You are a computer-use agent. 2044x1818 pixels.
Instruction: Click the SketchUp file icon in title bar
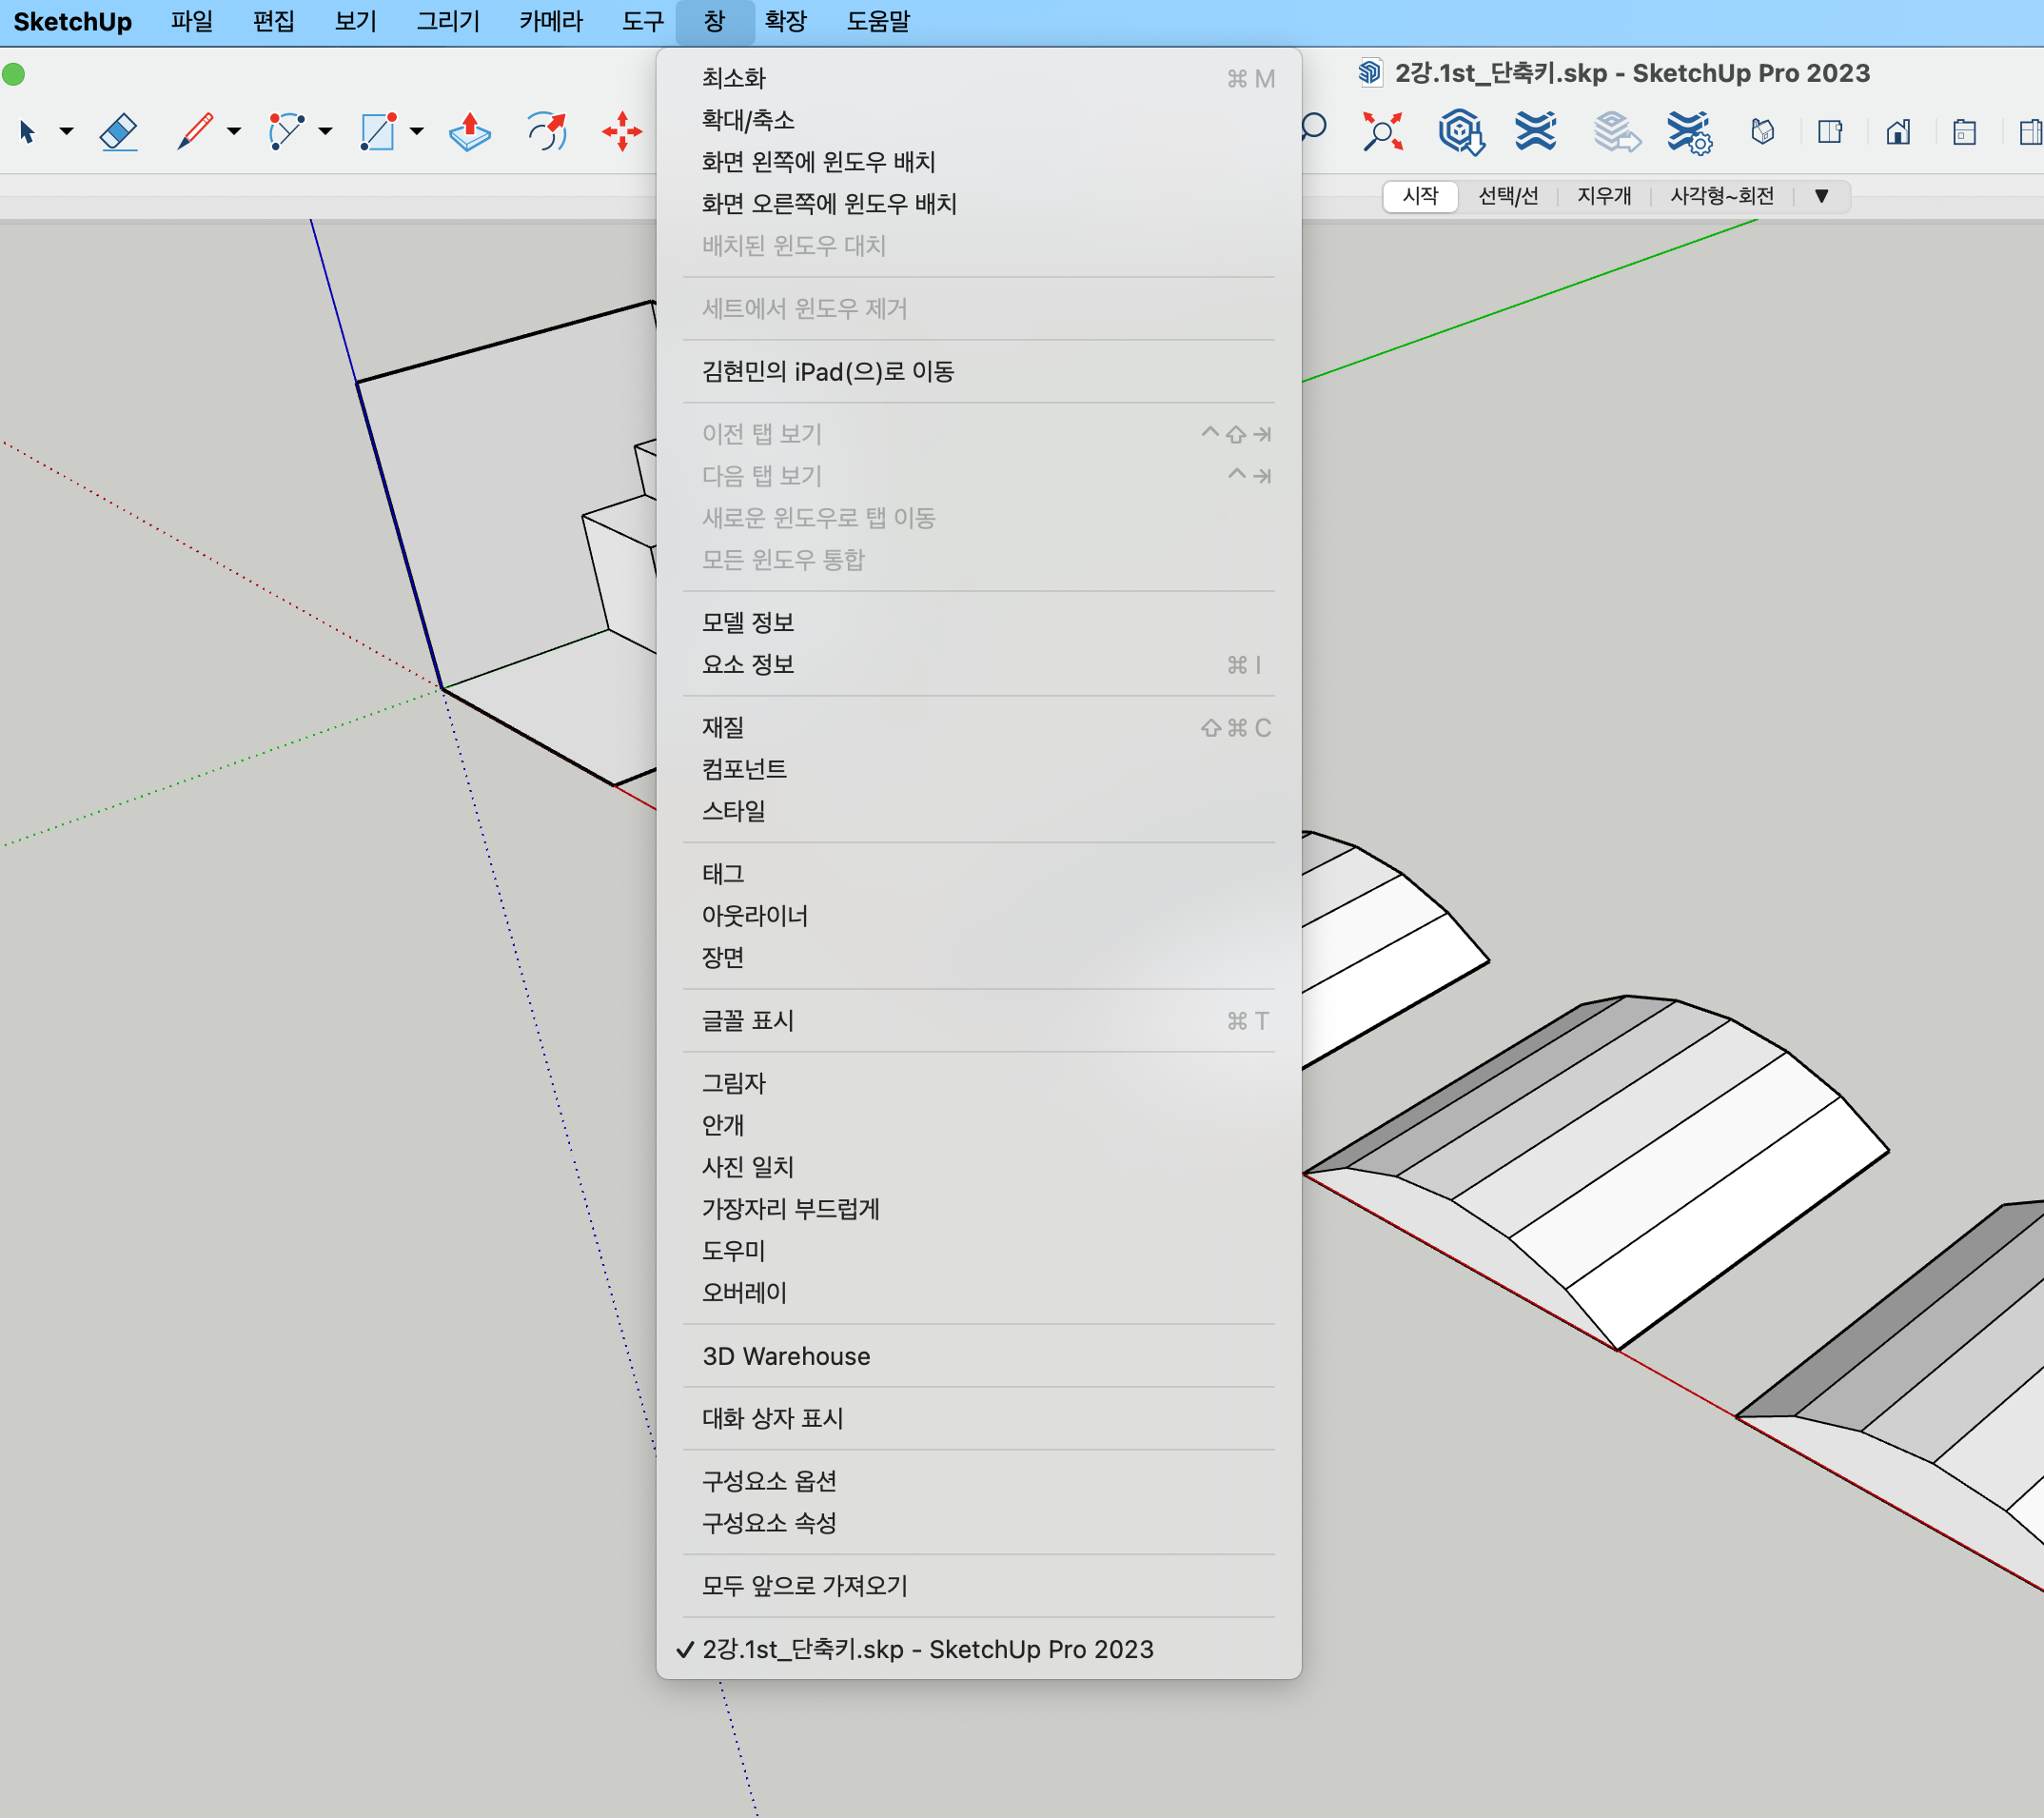point(1370,72)
